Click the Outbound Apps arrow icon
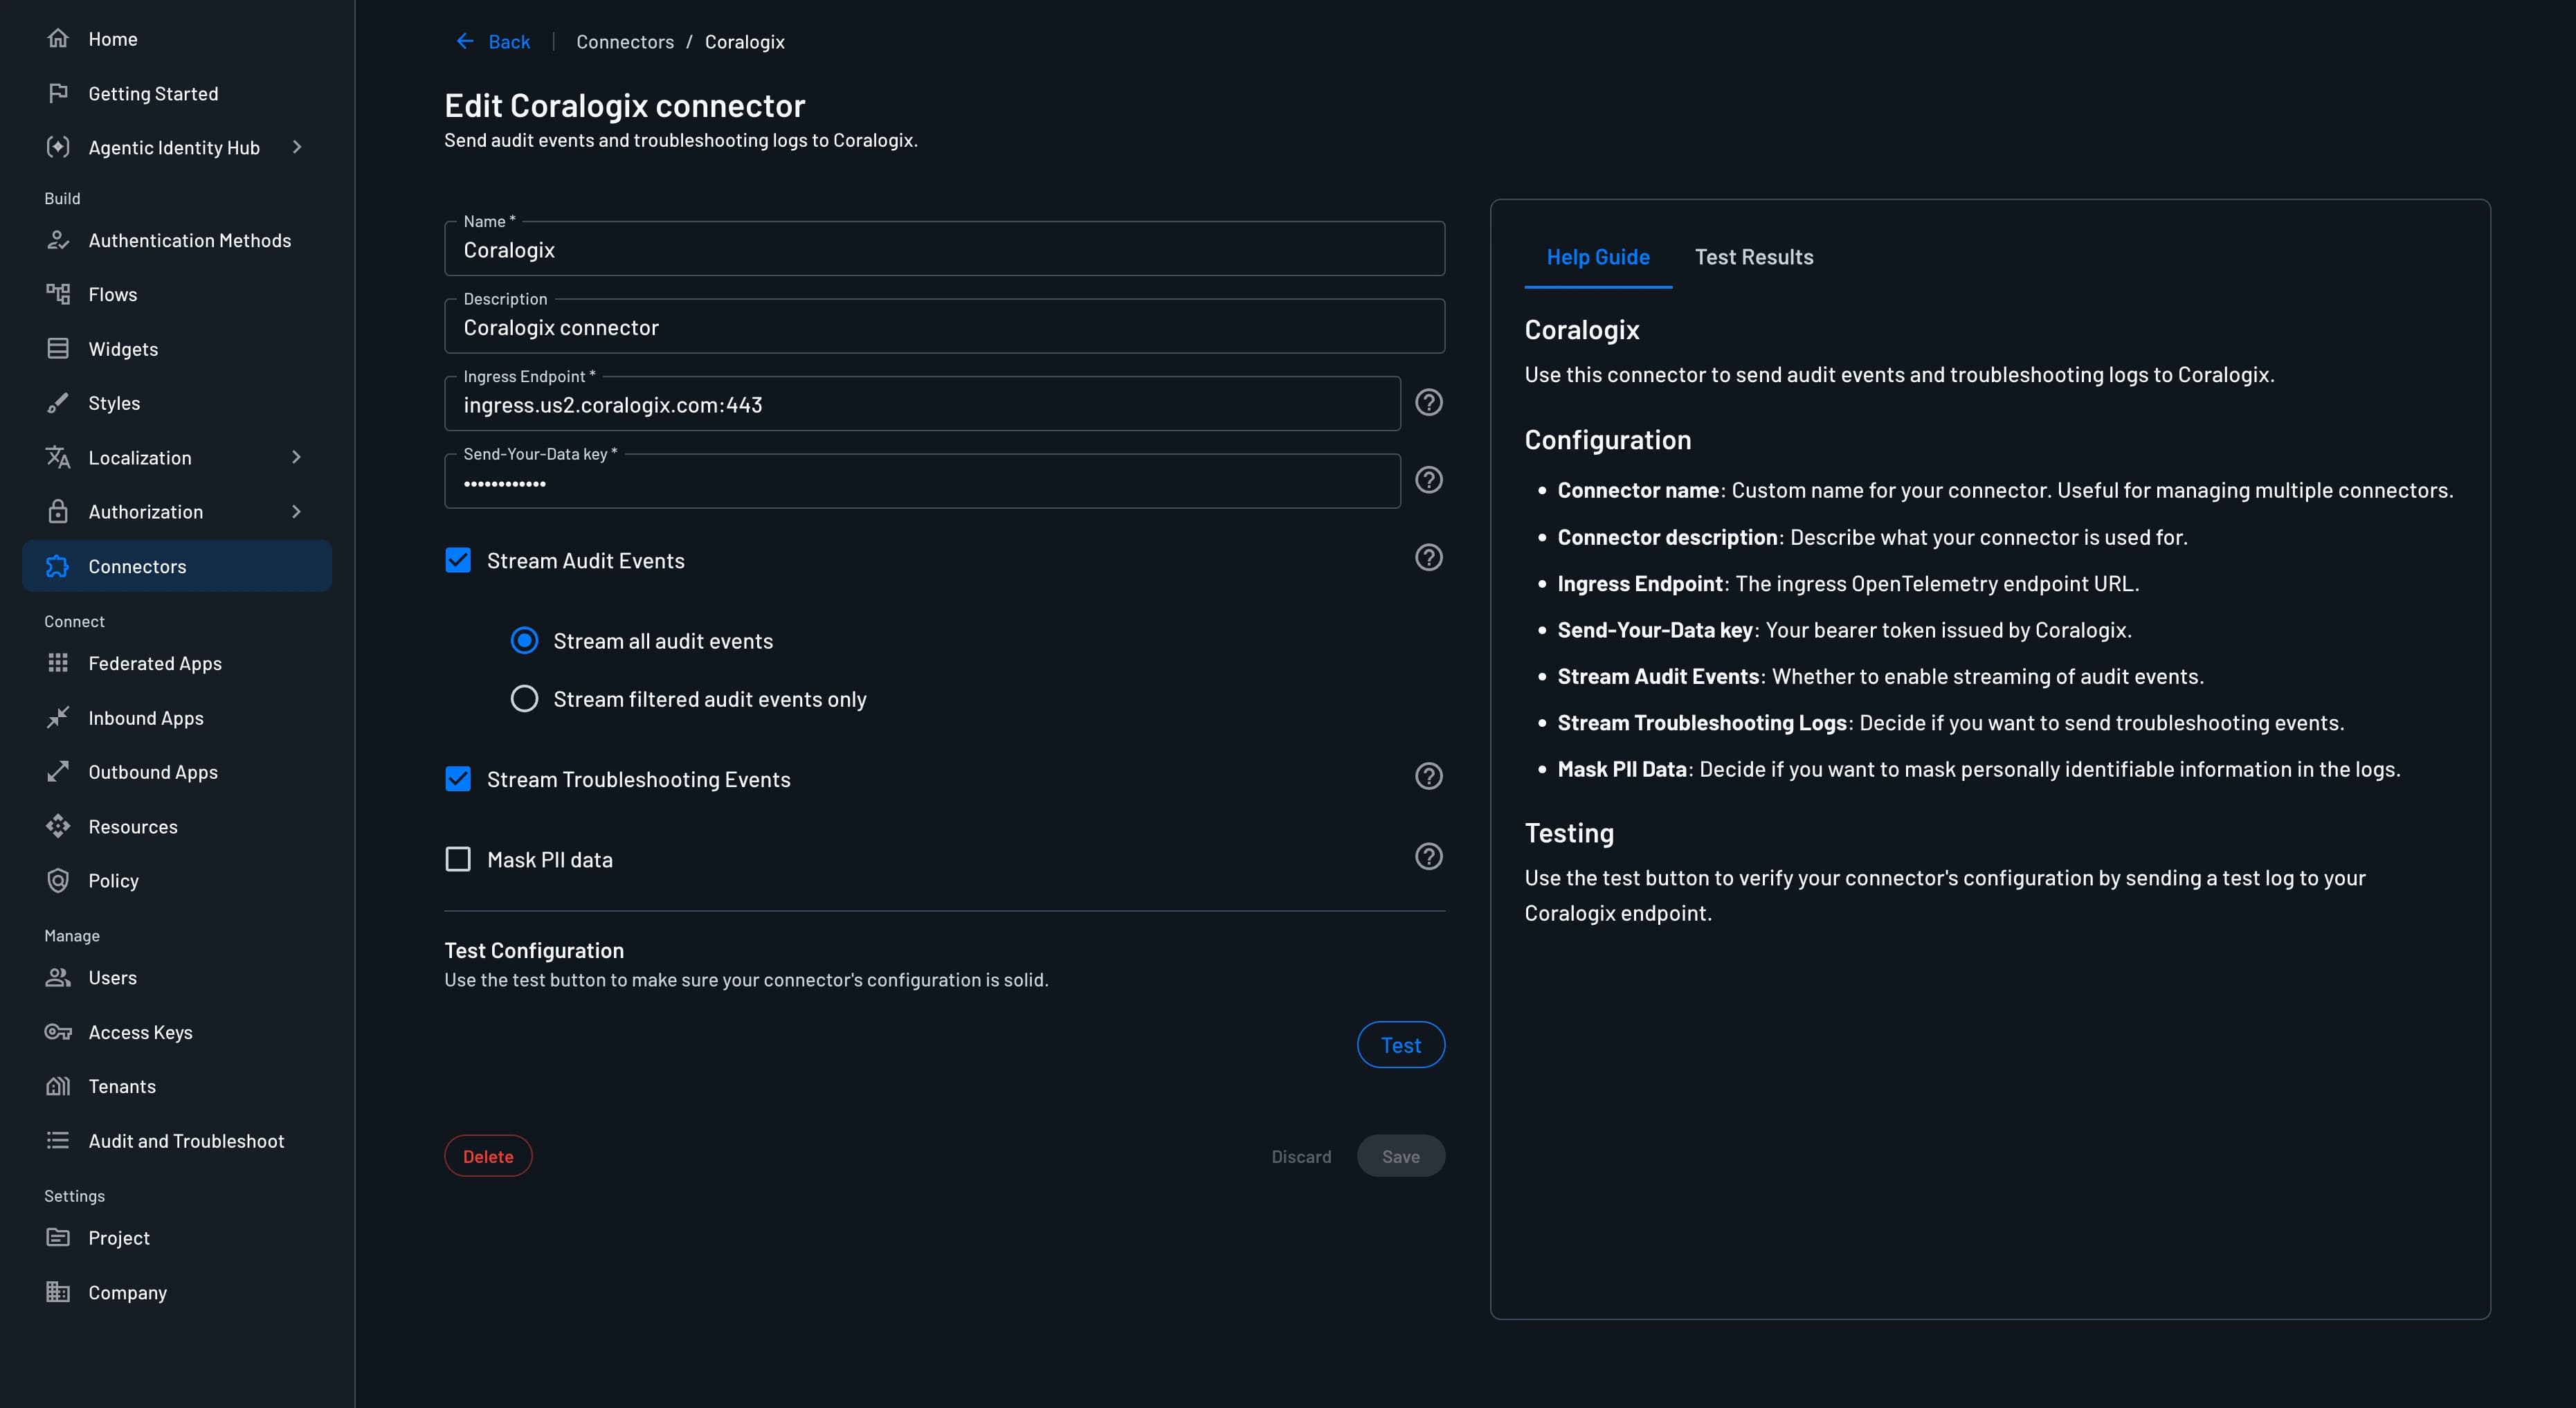Screen dimensions: 2576x1408 [x=58, y=772]
